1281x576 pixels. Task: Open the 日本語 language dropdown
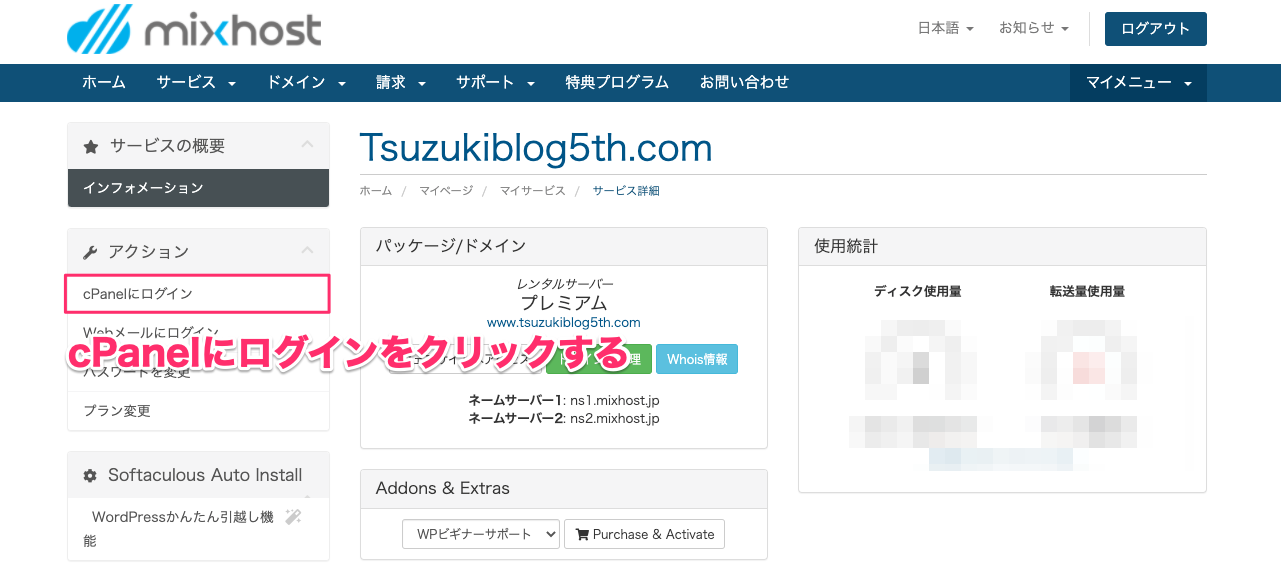pyautogui.click(x=945, y=28)
